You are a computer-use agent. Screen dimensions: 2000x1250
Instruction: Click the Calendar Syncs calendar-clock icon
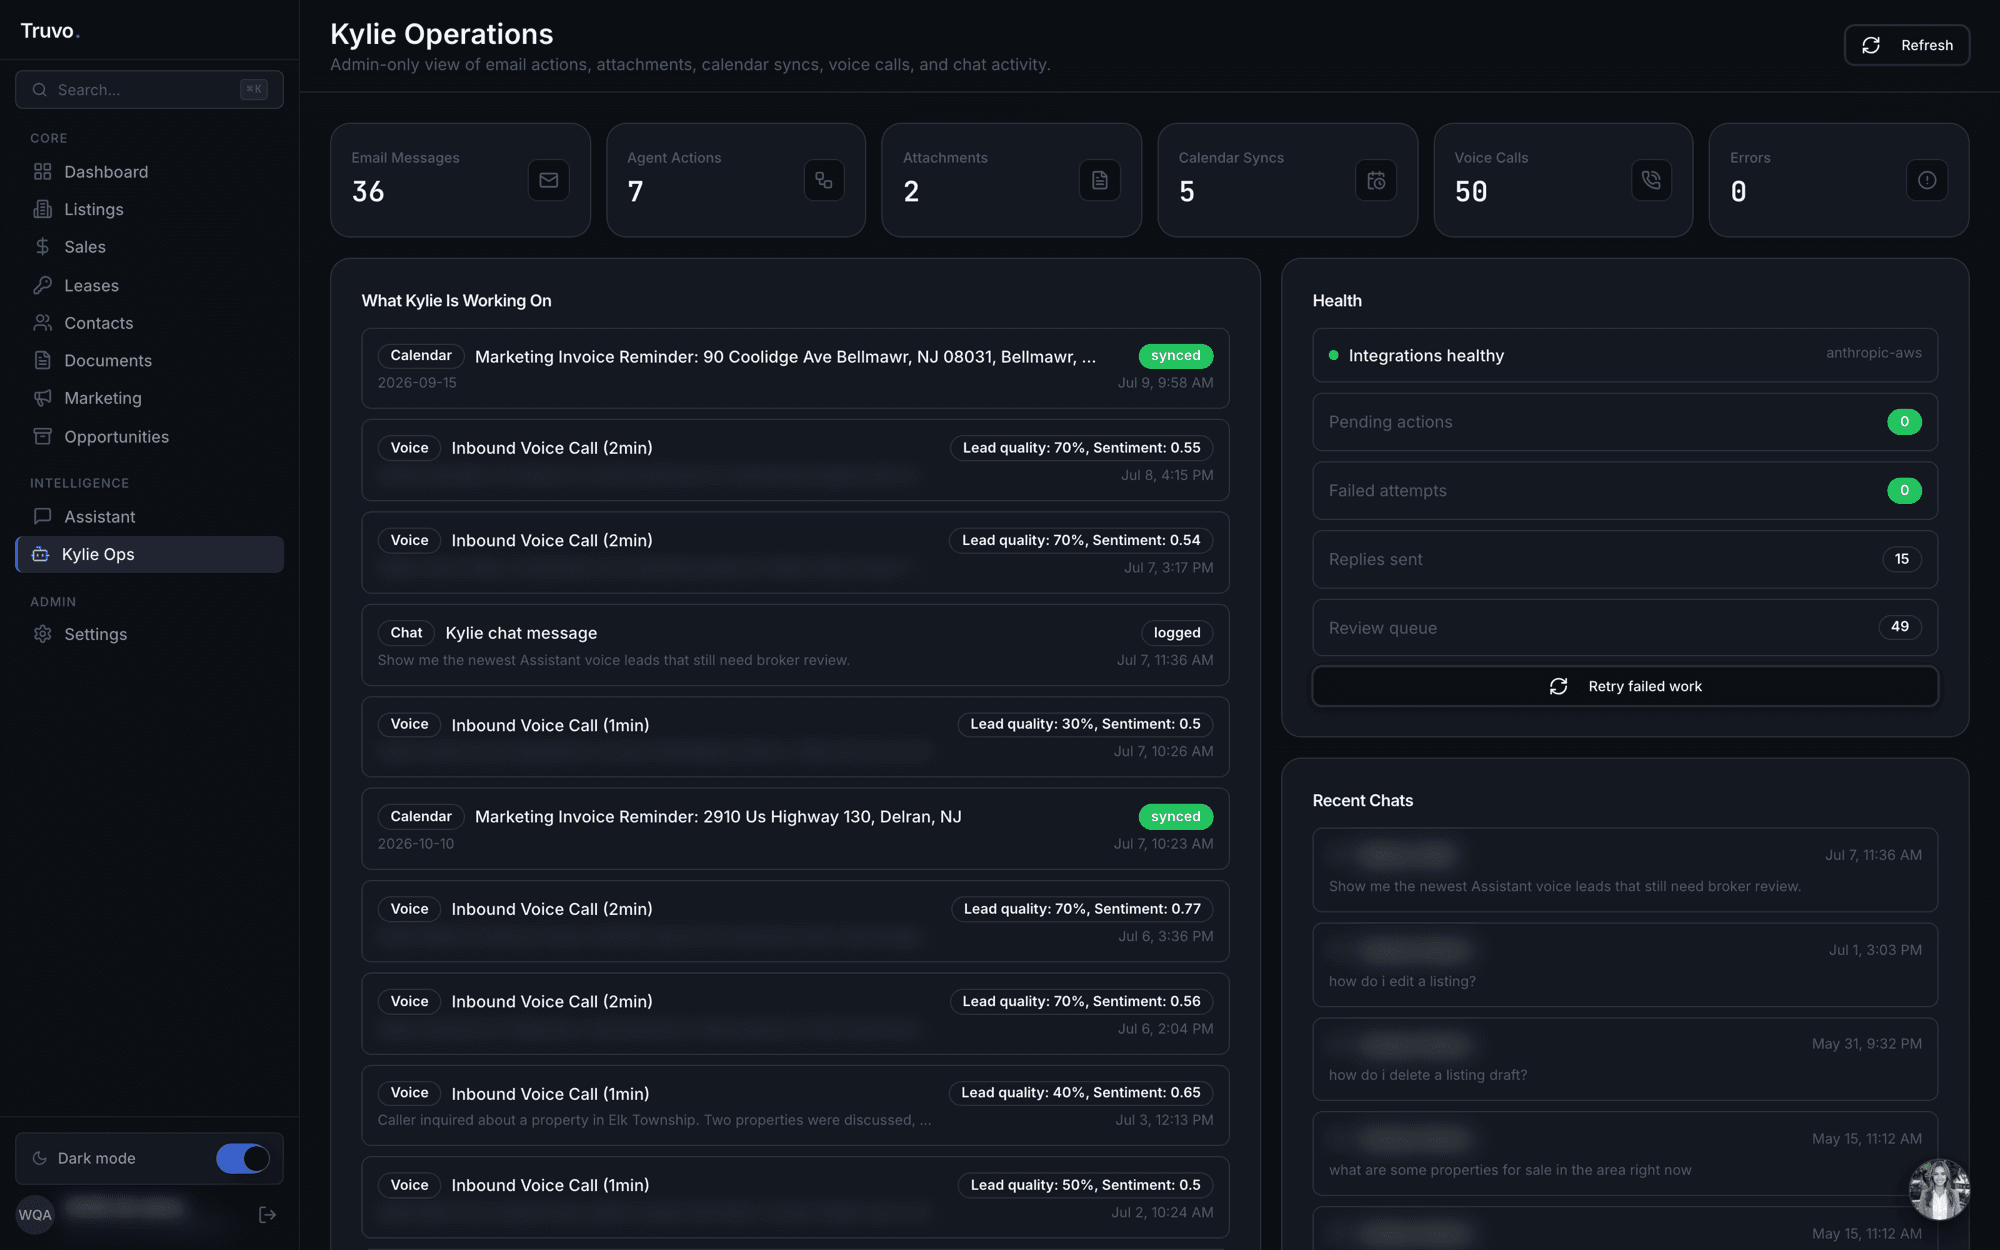pos(1376,180)
